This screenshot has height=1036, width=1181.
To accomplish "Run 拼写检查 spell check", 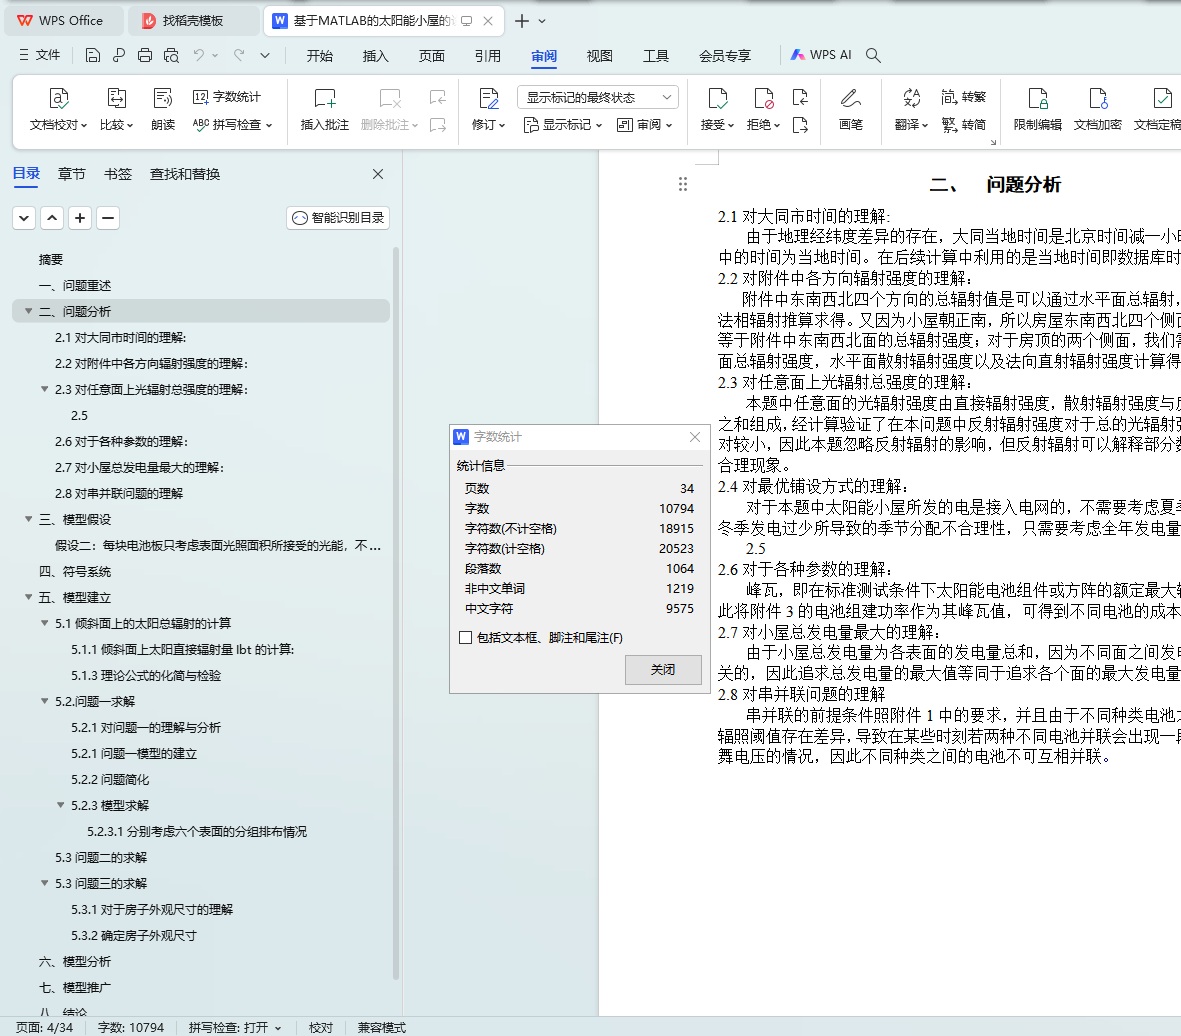I will click(x=232, y=124).
